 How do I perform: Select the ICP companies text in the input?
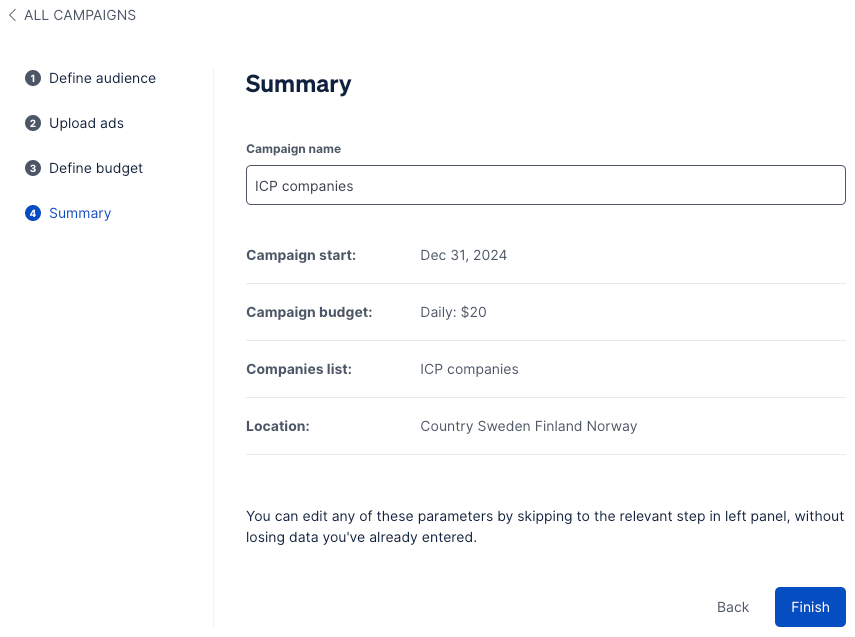(306, 185)
